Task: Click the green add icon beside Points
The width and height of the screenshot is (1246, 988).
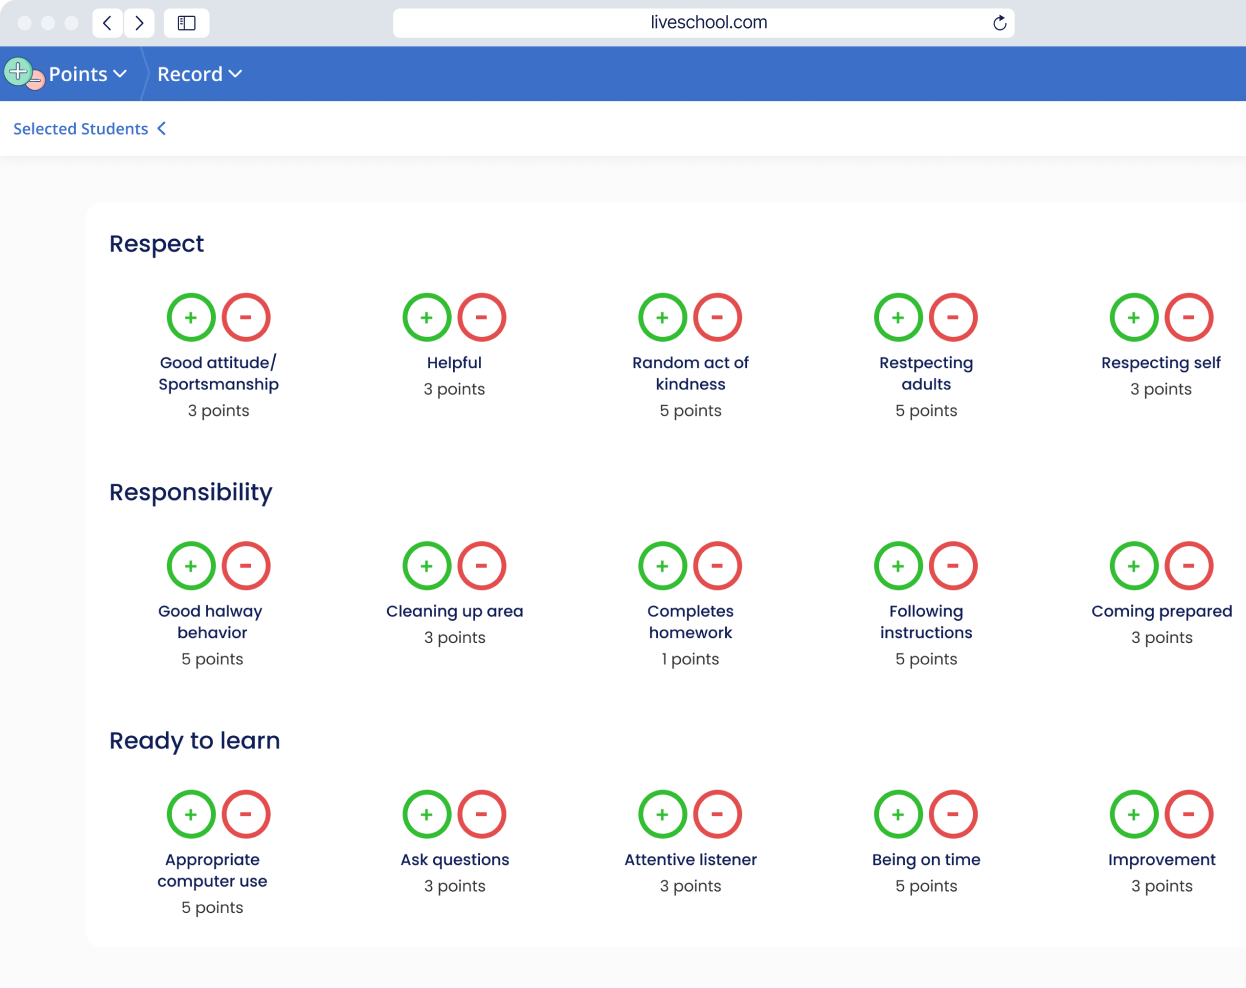Action: (18, 71)
